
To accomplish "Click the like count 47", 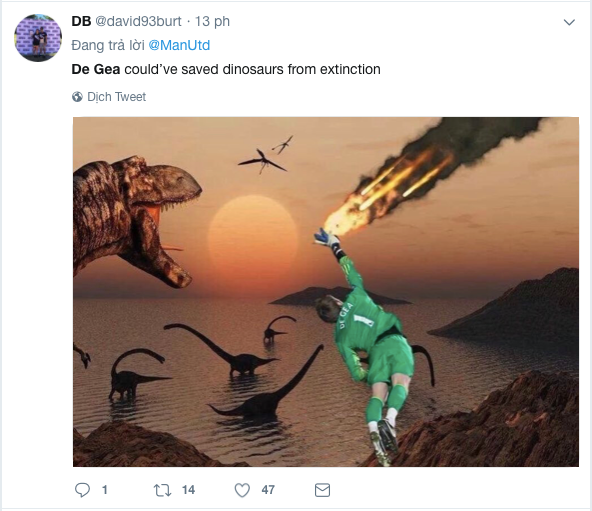I will pyautogui.click(x=268, y=490).
